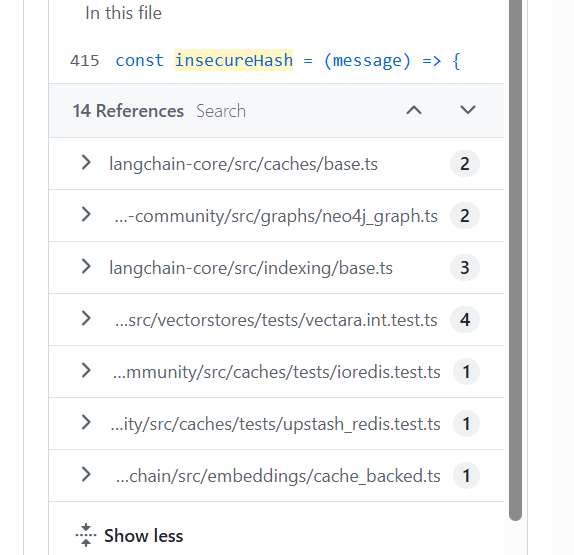Click the highlighted insecureHash symbol
The height and width of the screenshot is (555, 574).
click(x=234, y=60)
